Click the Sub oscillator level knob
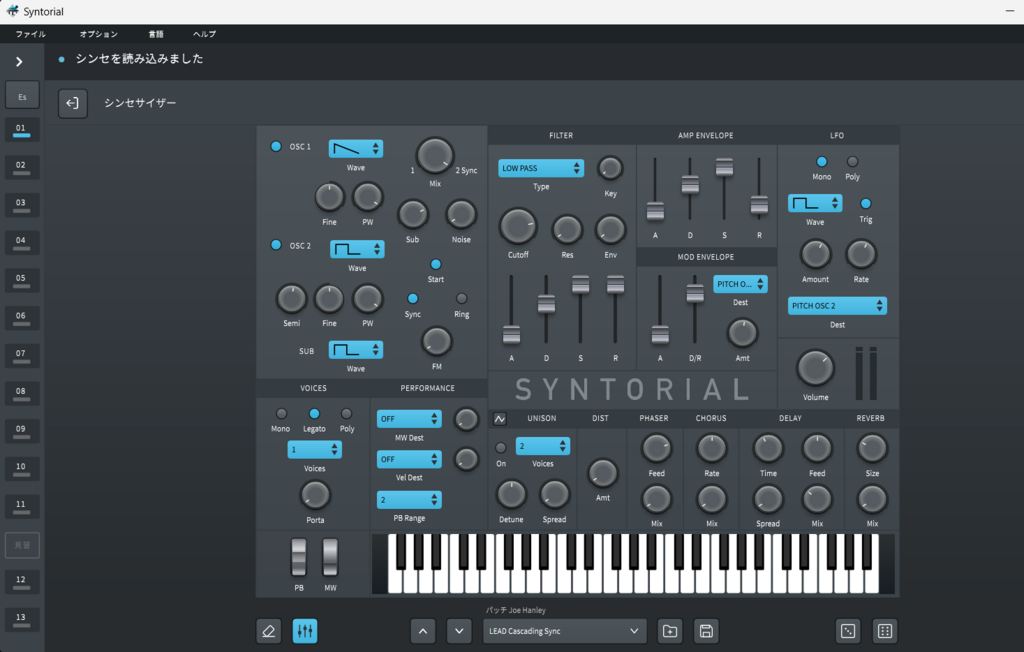This screenshot has height=652, width=1024. (x=413, y=214)
